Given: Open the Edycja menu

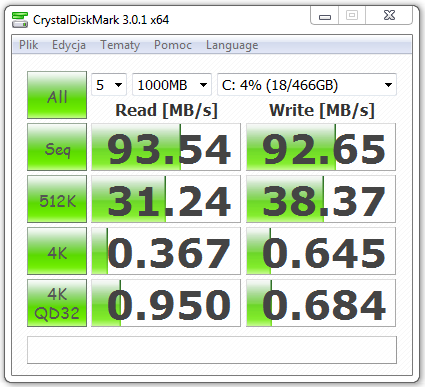Looking at the screenshot, I should pos(69,45).
